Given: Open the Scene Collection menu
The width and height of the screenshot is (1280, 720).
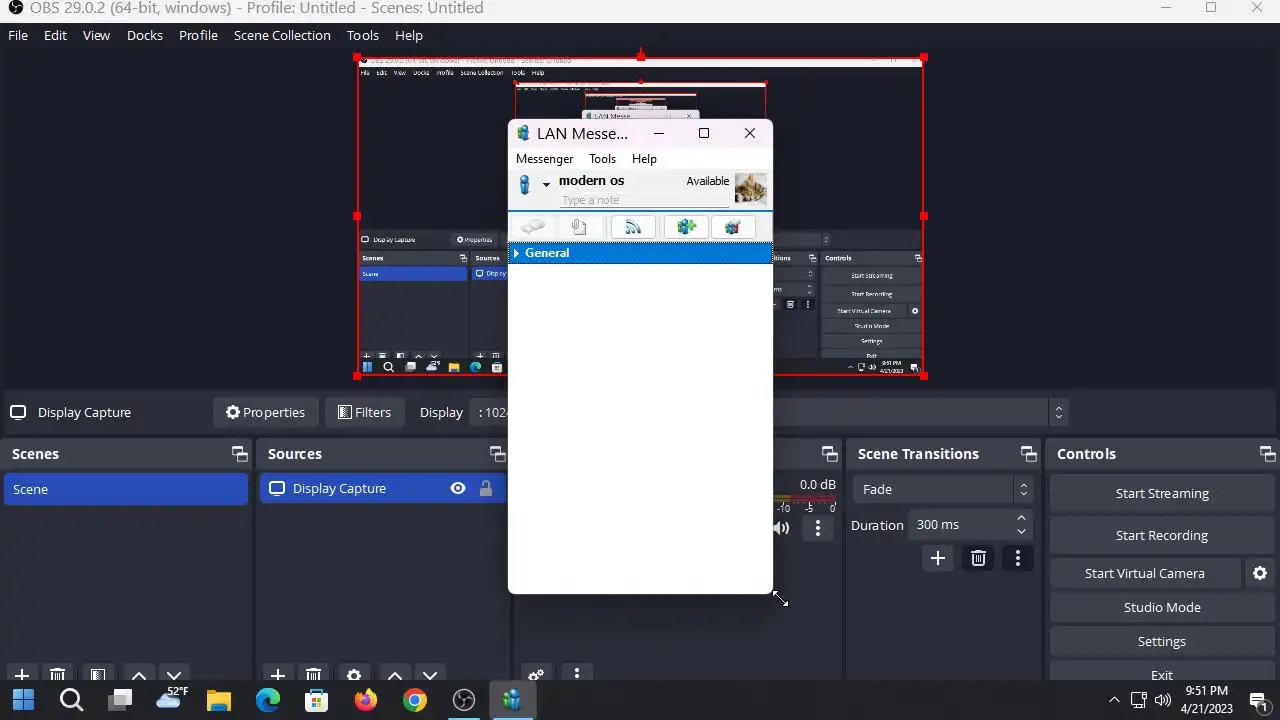Looking at the screenshot, I should tap(282, 35).
